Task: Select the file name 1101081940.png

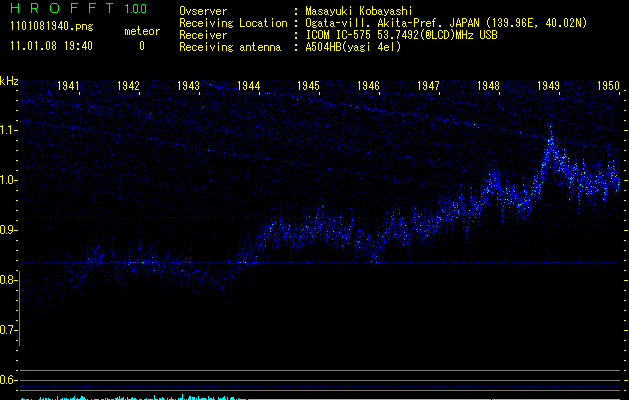Action: [x=52, y=26]
